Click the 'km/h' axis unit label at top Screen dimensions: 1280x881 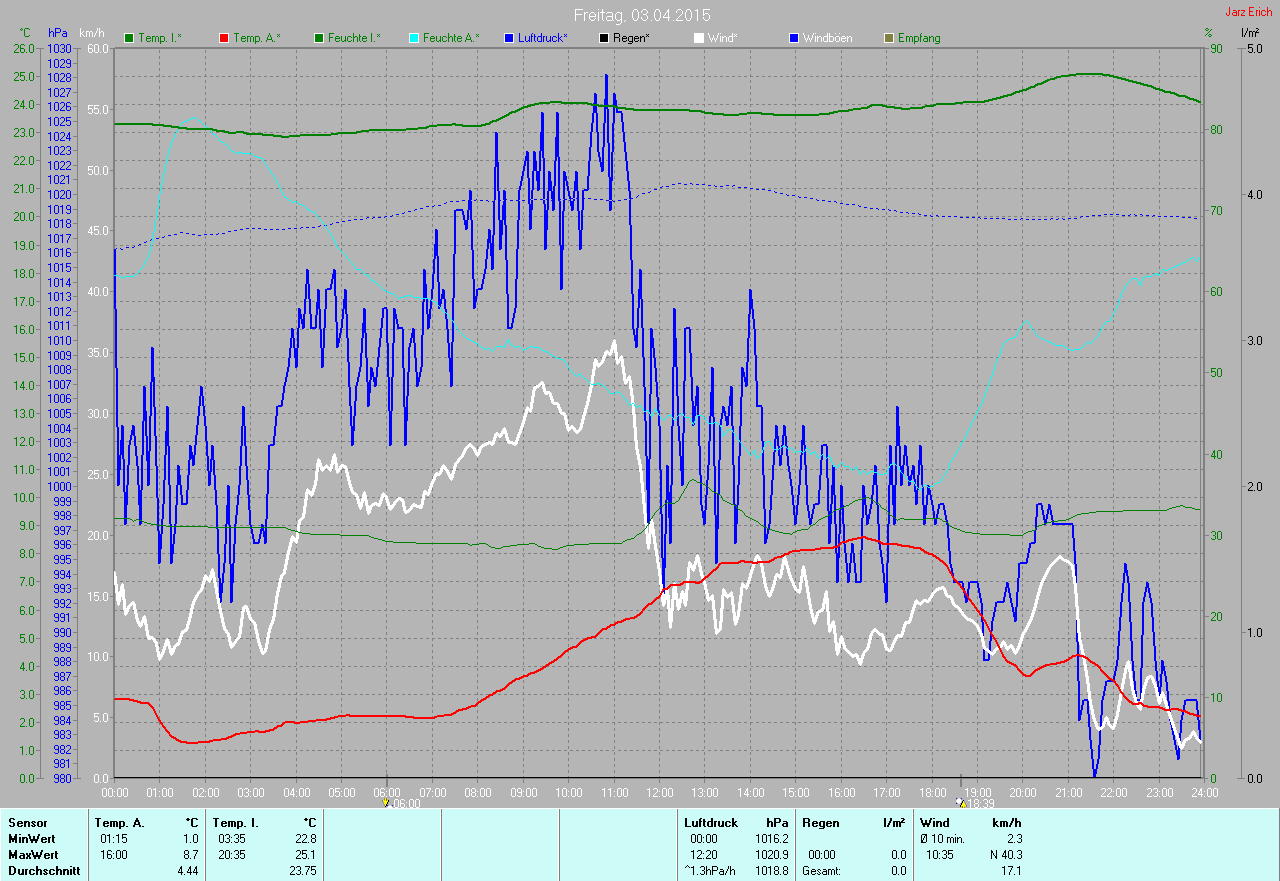pyautogui.click(x=93, y=33)
